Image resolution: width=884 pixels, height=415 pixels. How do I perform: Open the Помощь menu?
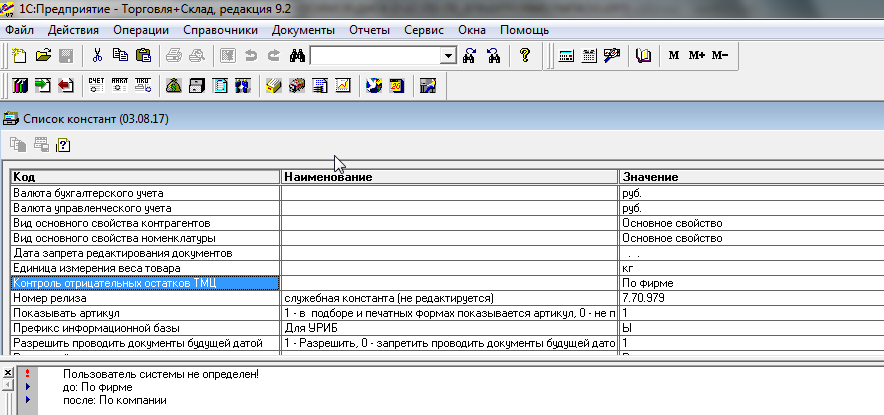(524, 30)
